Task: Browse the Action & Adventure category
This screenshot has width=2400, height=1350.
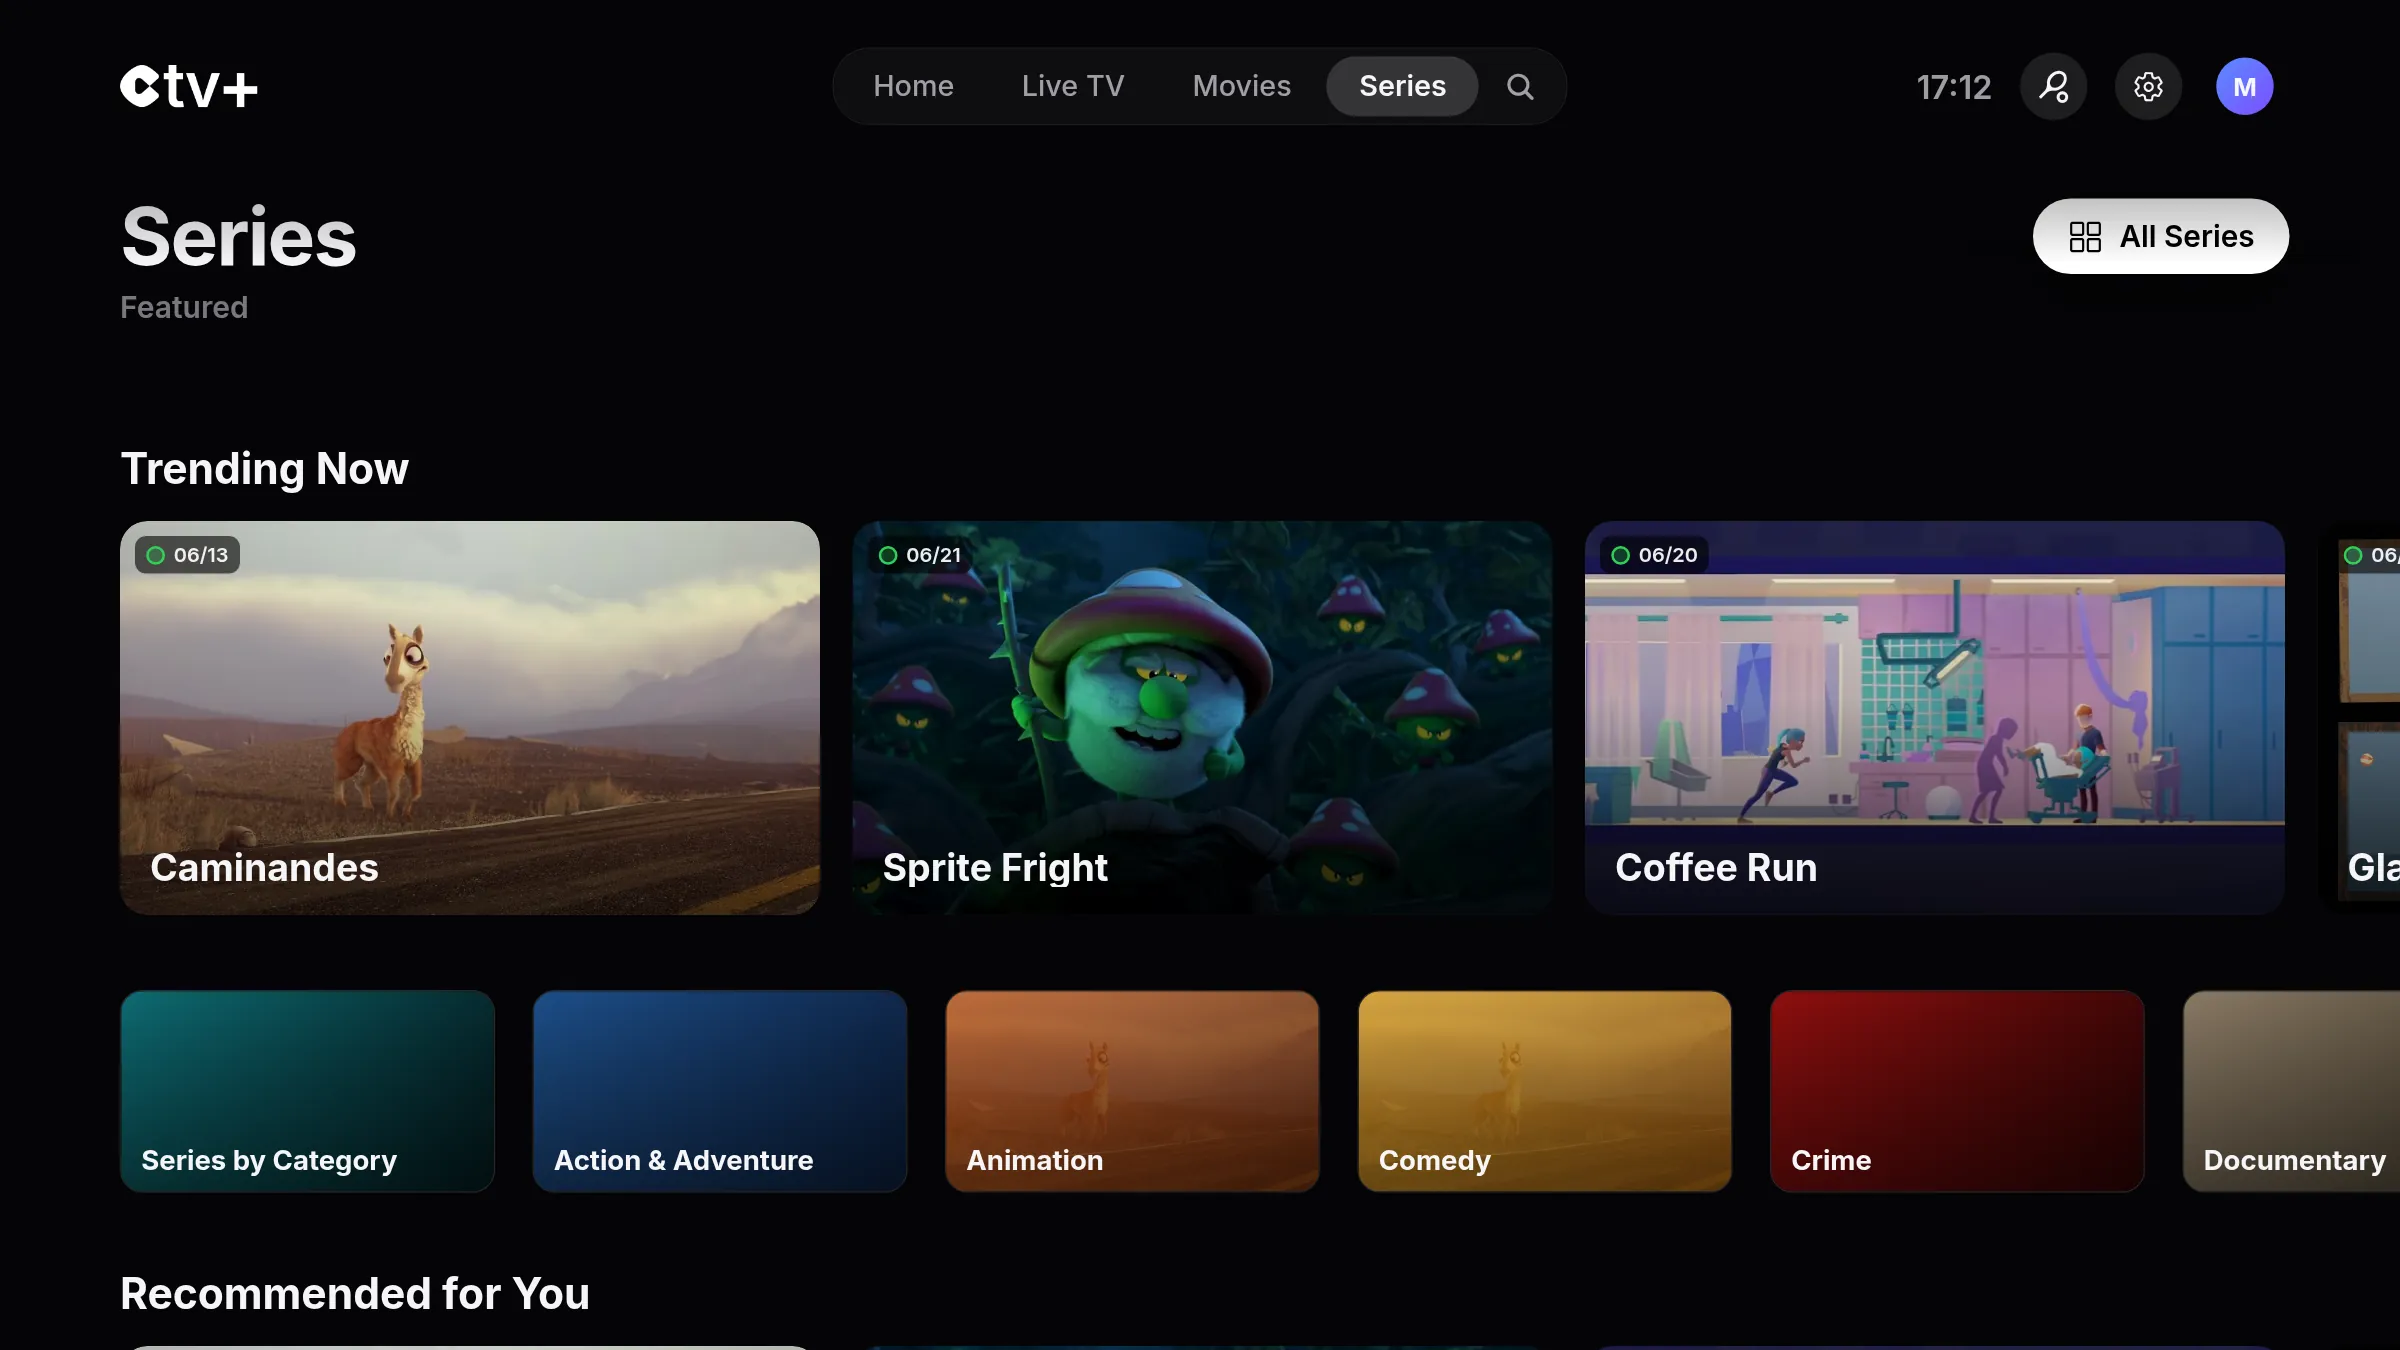Action: 720,1091
